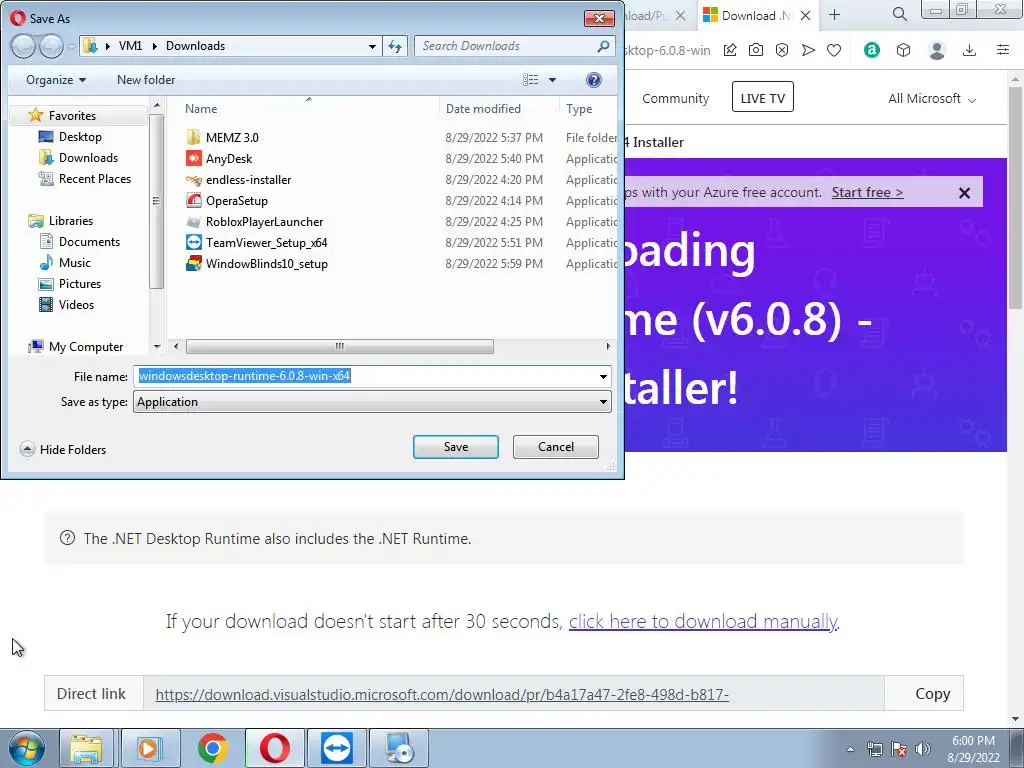Viewport: 1024px width, 768px height.
Task: Expand the VM1 path arrow in breadcrumb
Action: pyautogui.click(x=154, y=46)
